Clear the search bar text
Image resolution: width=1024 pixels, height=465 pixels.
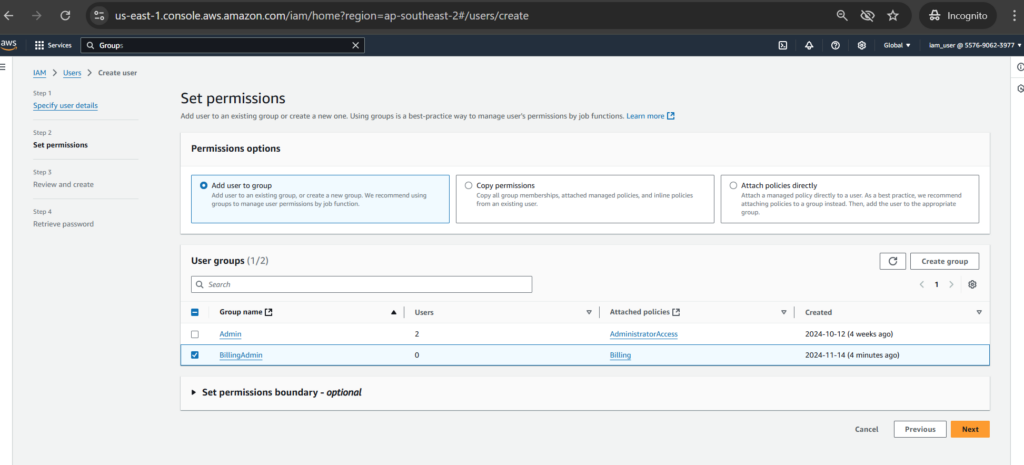pyautogui.click(x=355, y=45)
